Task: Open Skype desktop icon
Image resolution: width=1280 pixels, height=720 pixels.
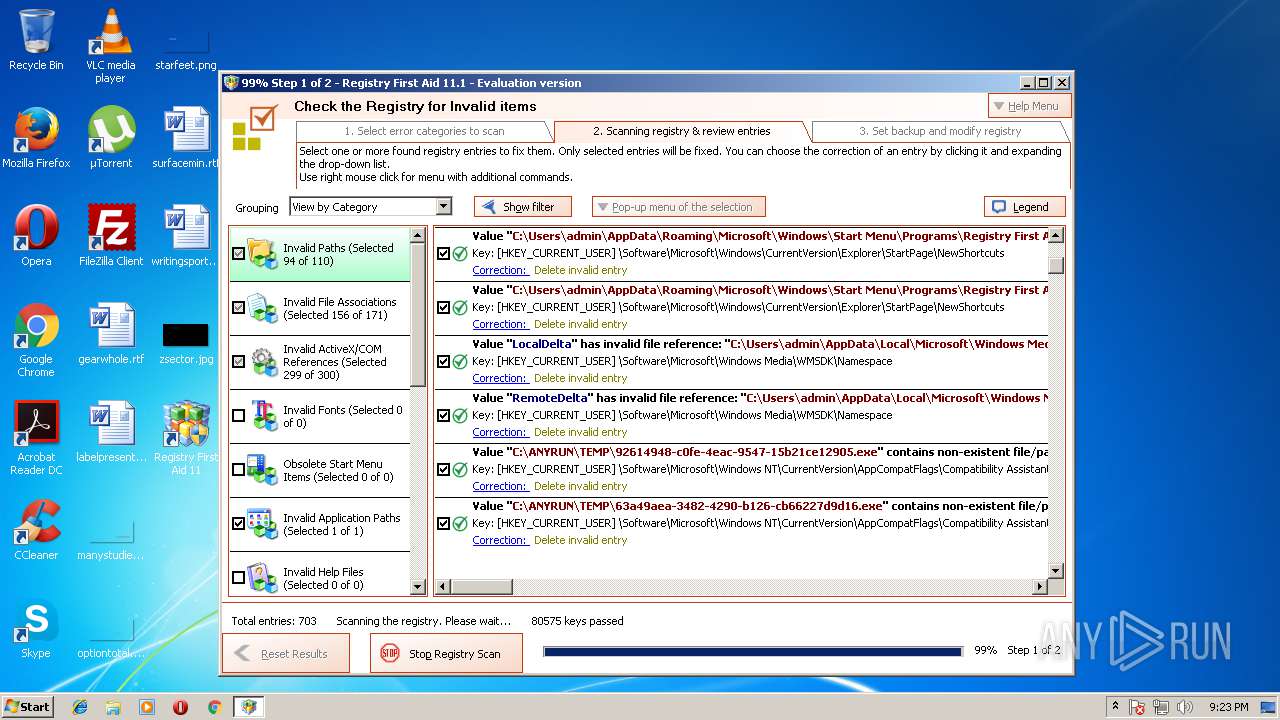Action: click(x=36, y=628)
